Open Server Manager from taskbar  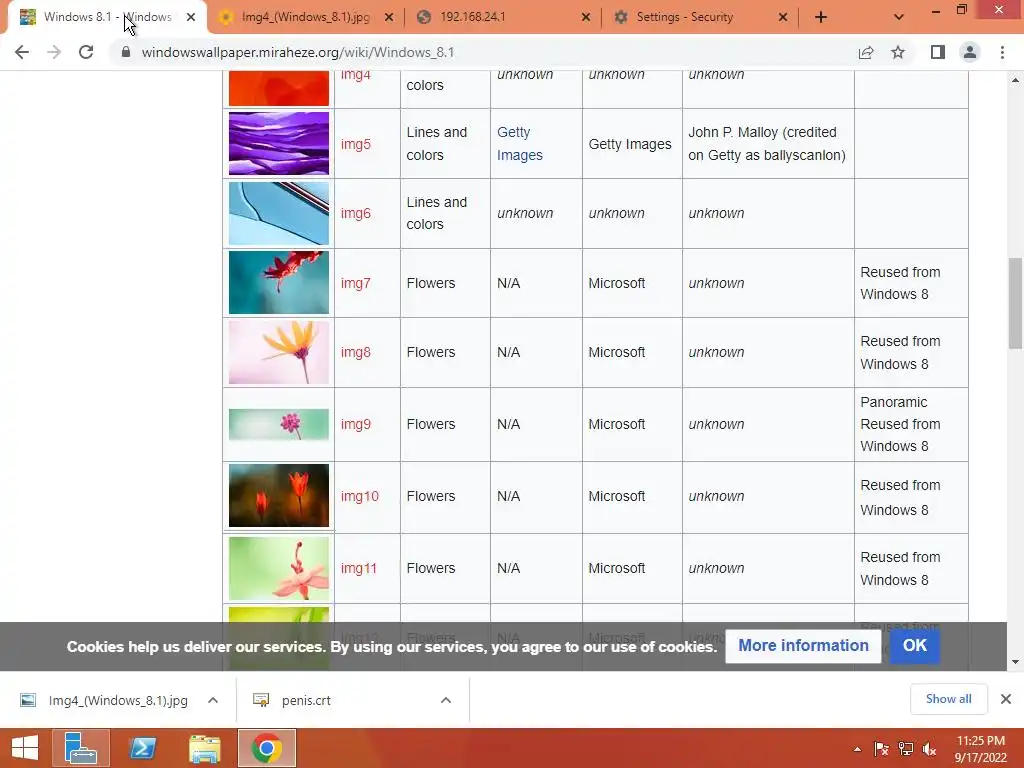pyautogui.click(x=81, y=748)
